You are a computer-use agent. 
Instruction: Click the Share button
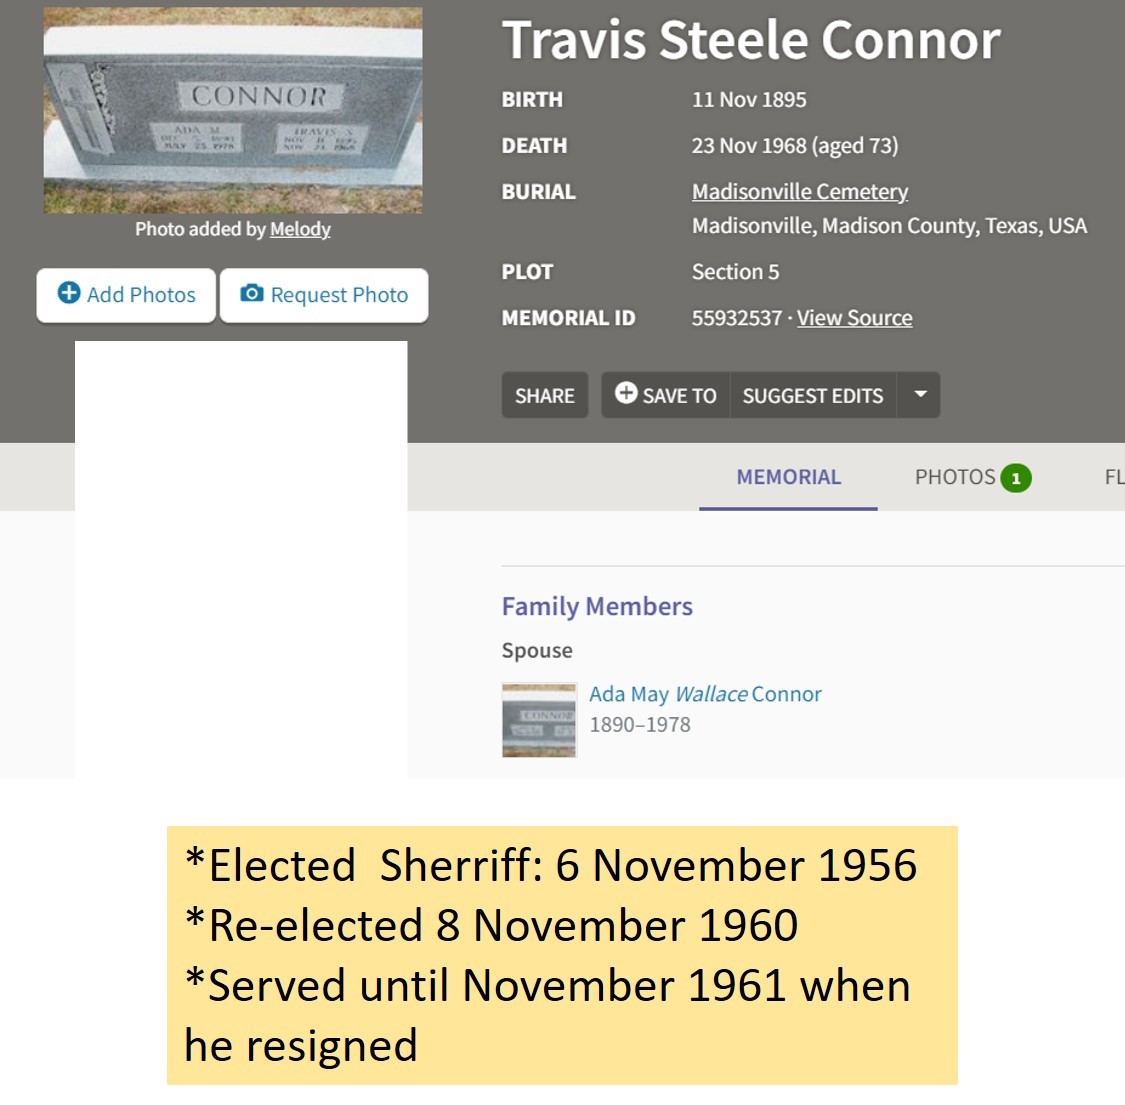pyautogui.click(x=545, y=395)
